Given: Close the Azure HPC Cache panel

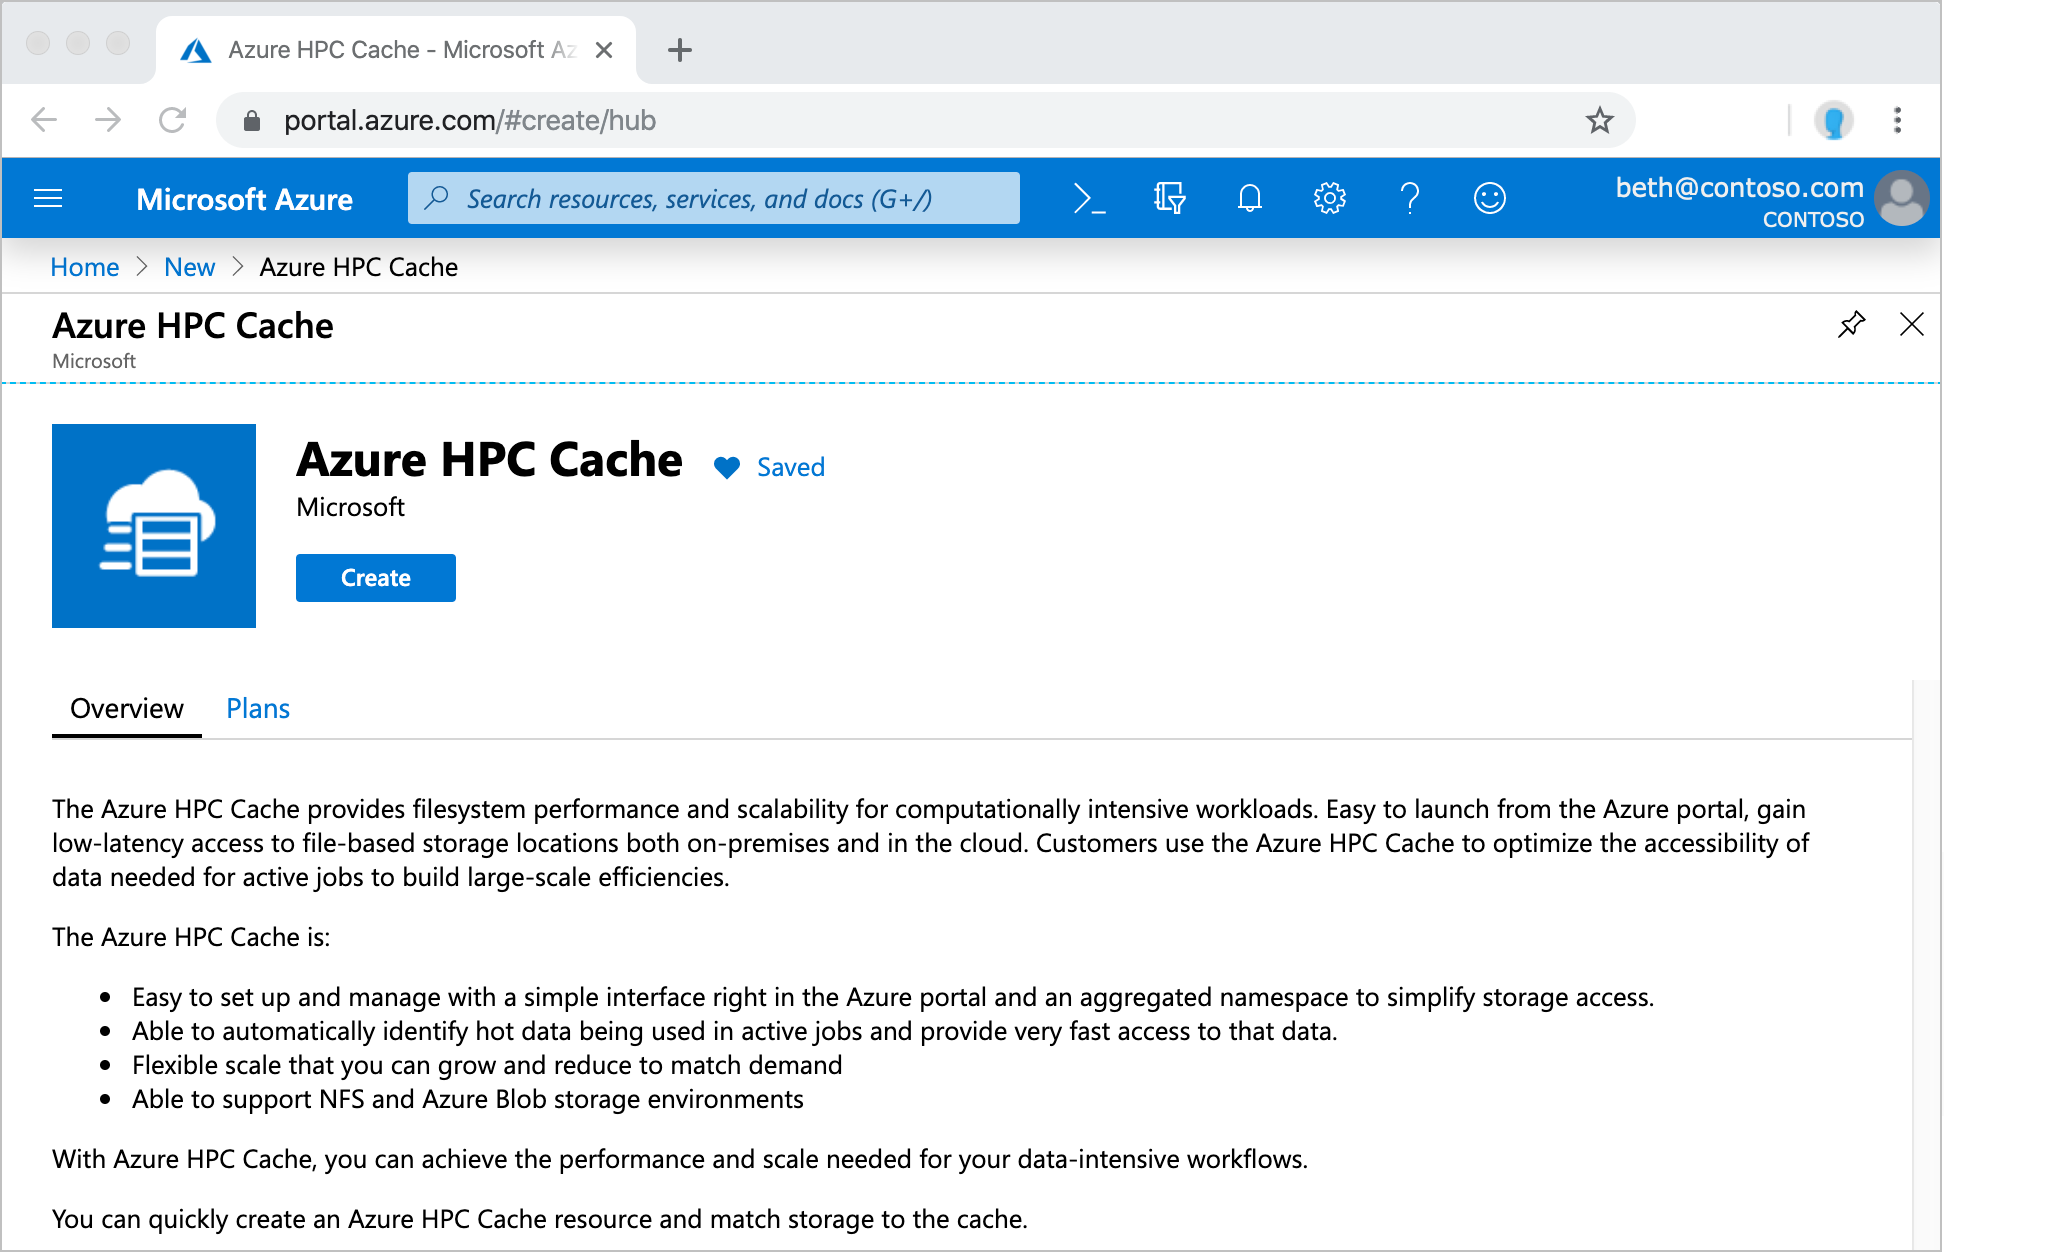Looking at the screenshot, I should (x=1913, y=325).
